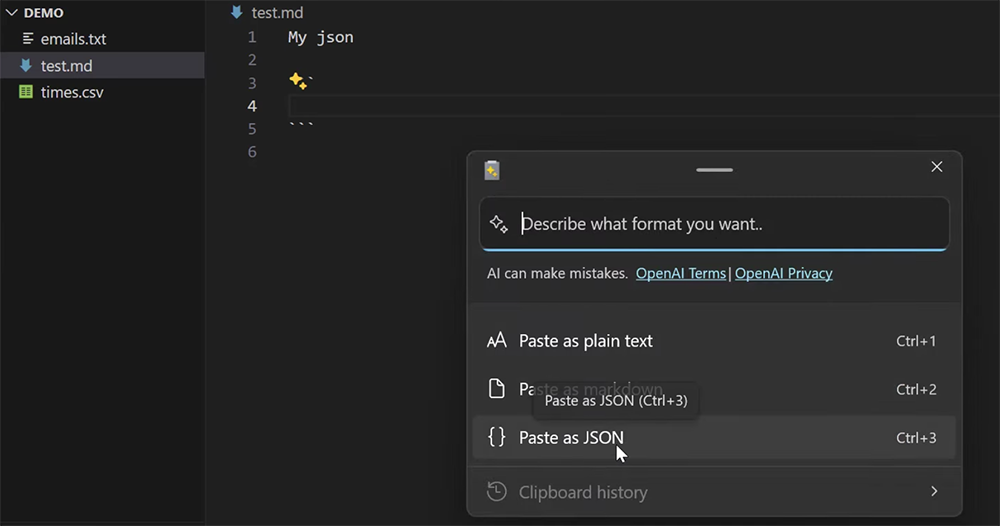Click the curly braces JSON icon
1000x526 pixels.
click(496, 437)
